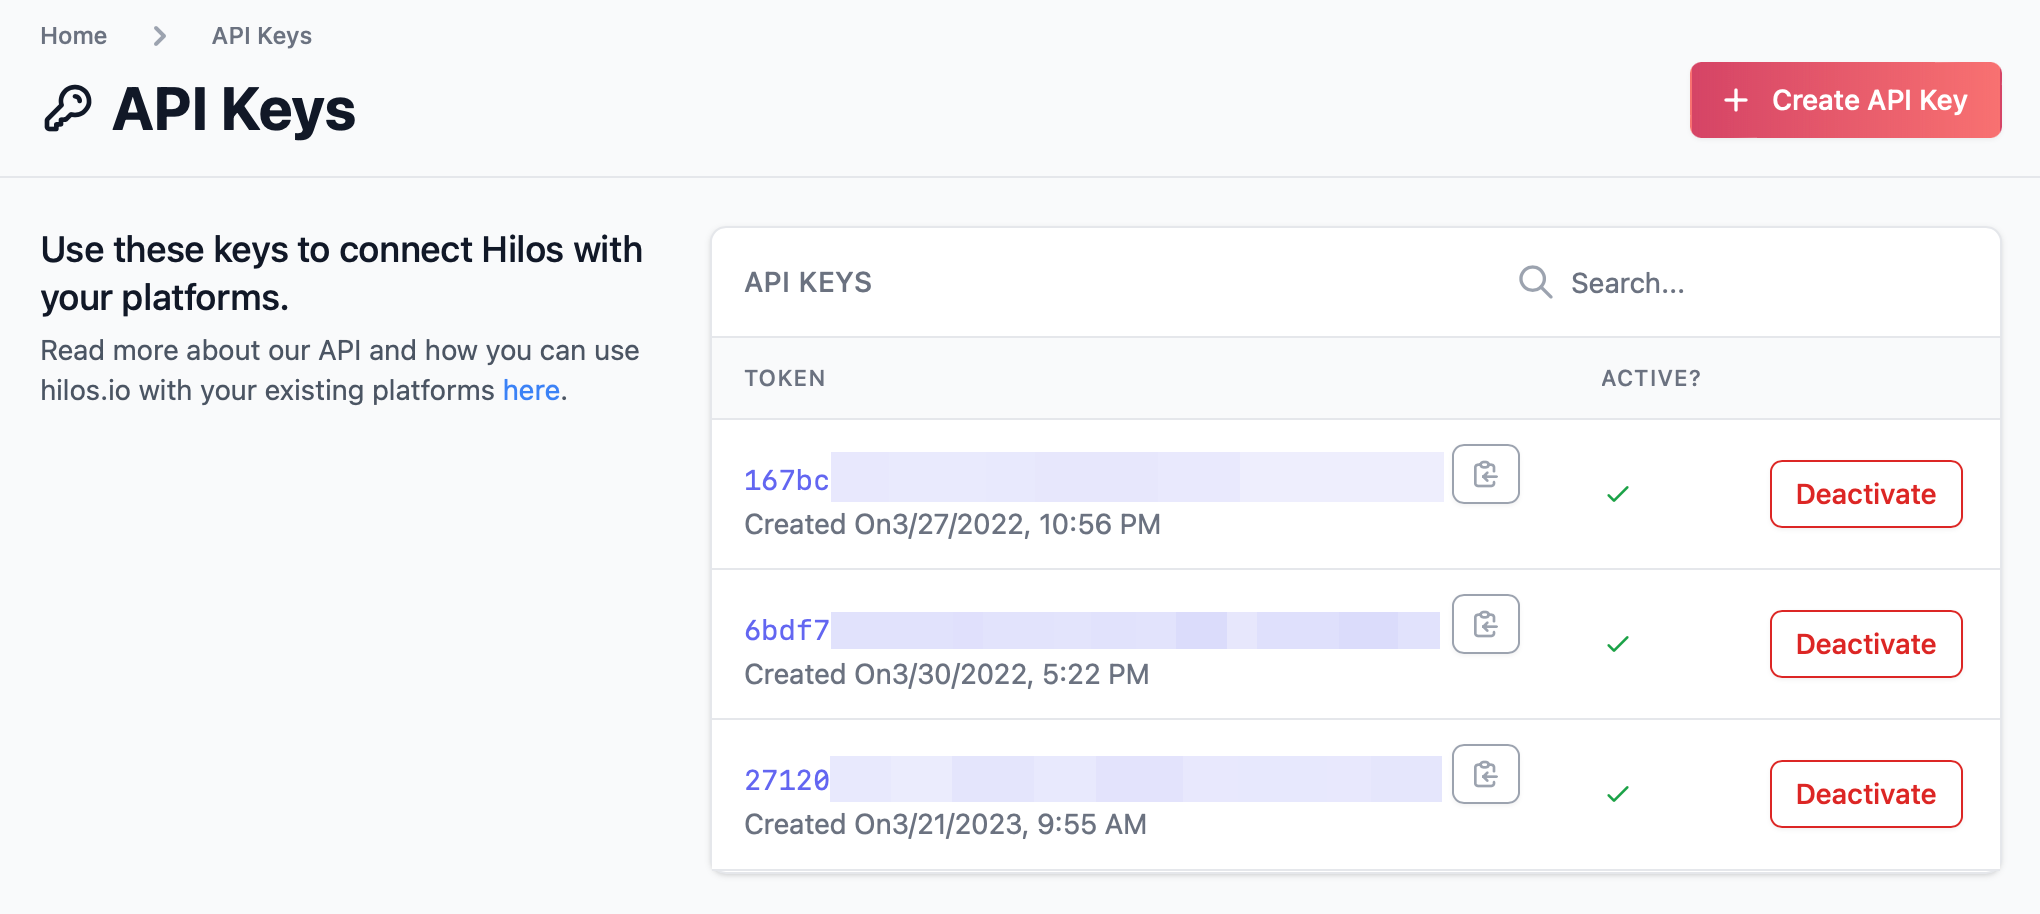Select the 167bc token text

pyautogui.click(x=787, y=480)
